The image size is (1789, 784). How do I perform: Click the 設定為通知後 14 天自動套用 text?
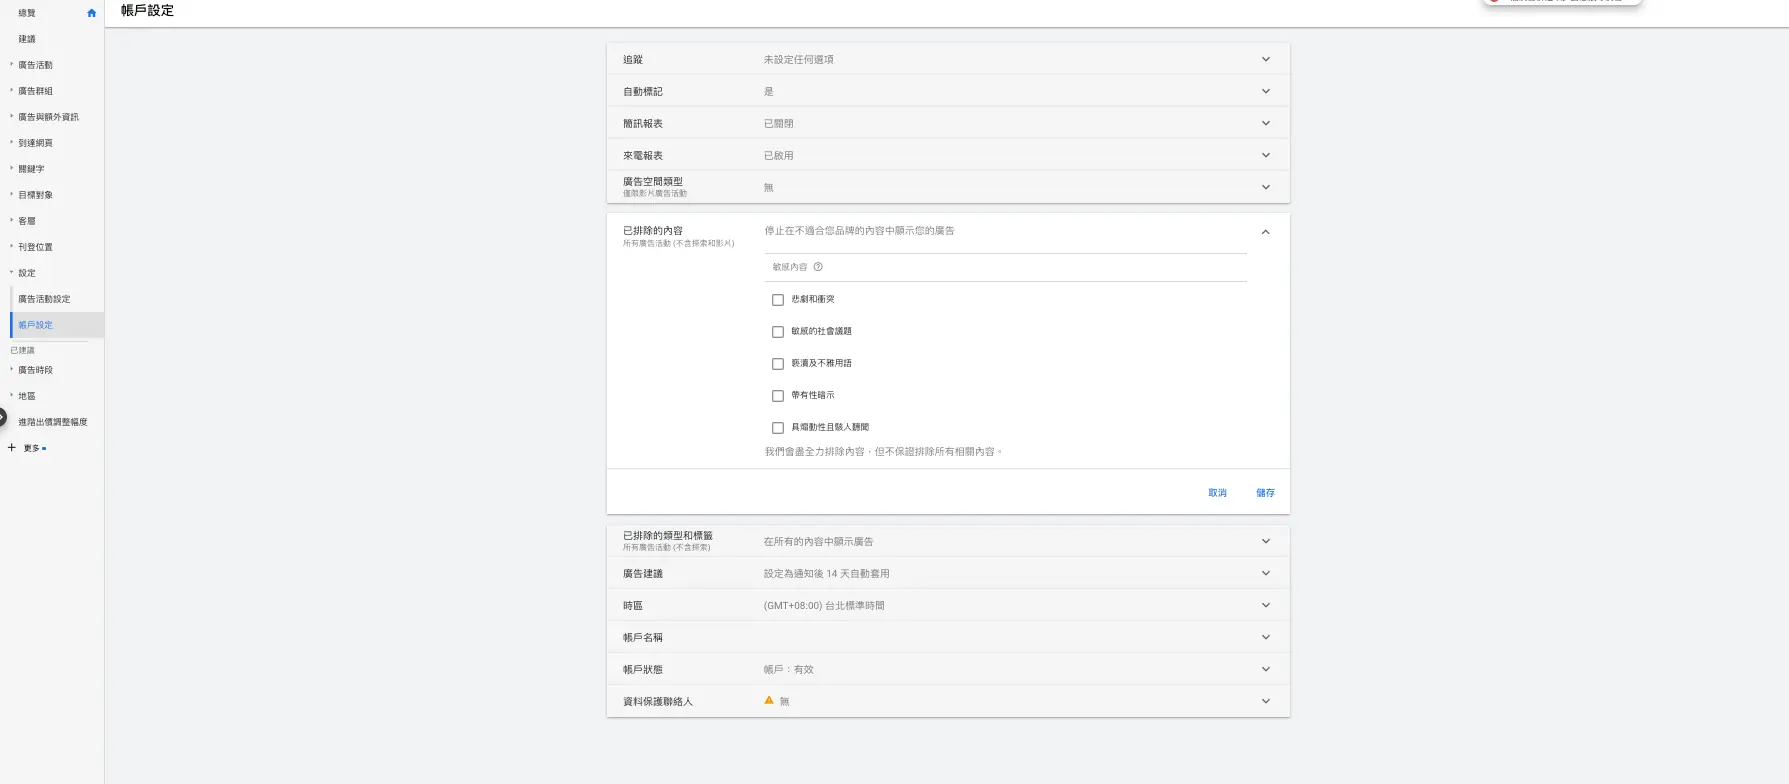pos(826,574)
